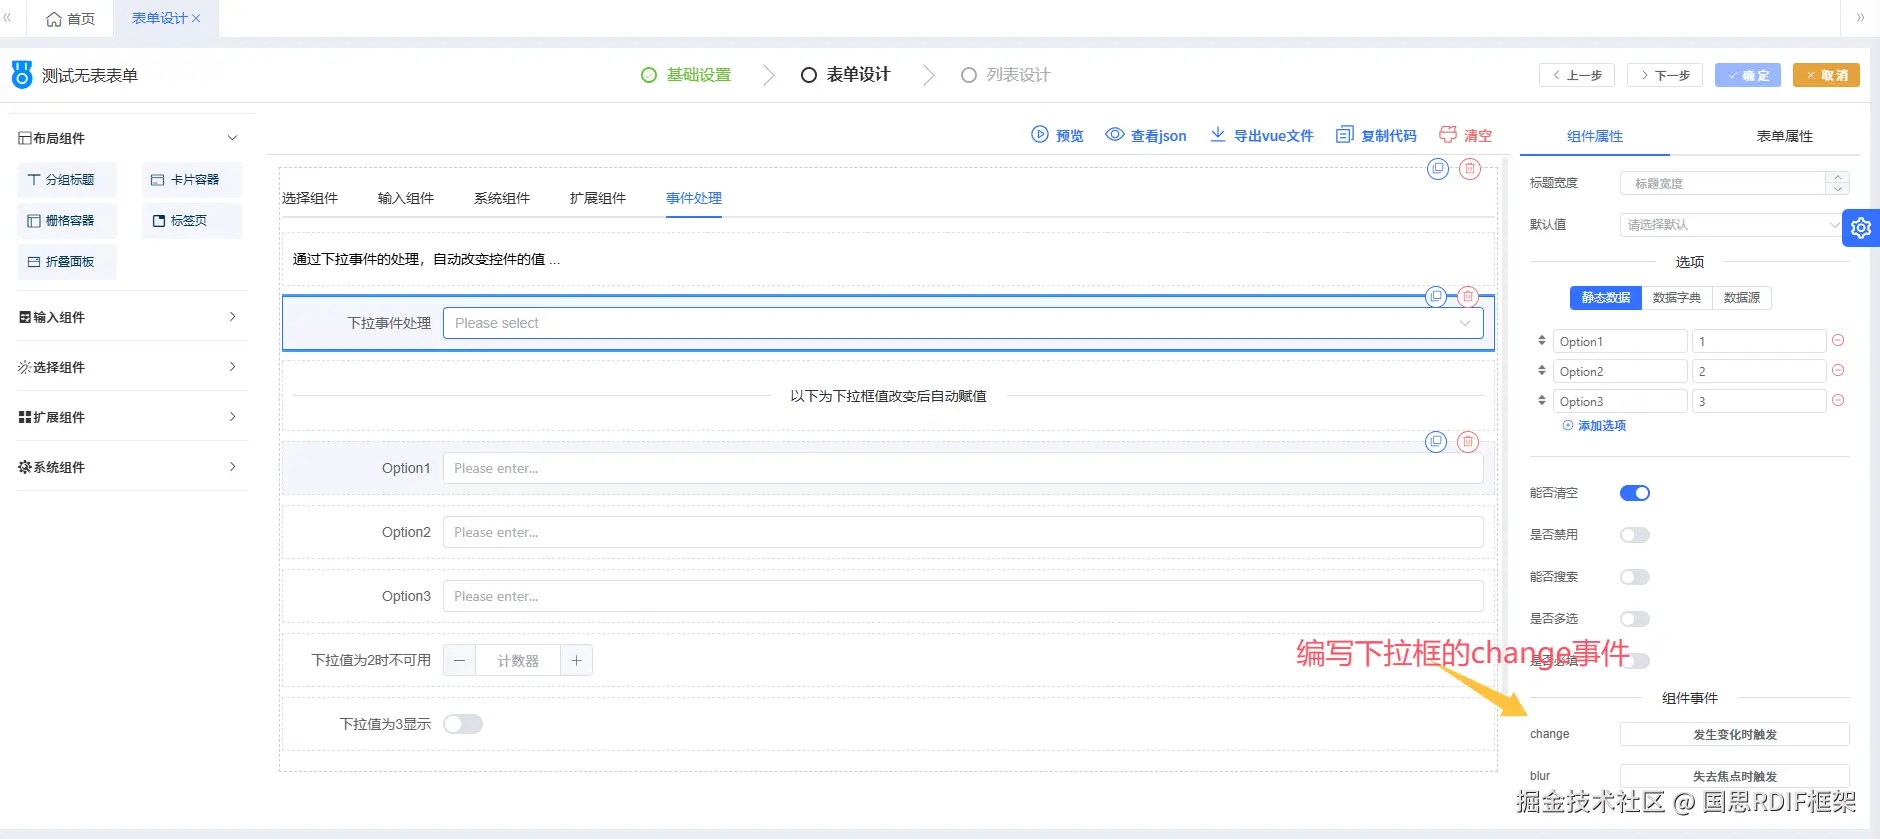The height and width of the screenshot is (839, 1880).
Task: Toggle the 能否清空 switch off
Action: pyautogui.click(x=1635, y=493)
